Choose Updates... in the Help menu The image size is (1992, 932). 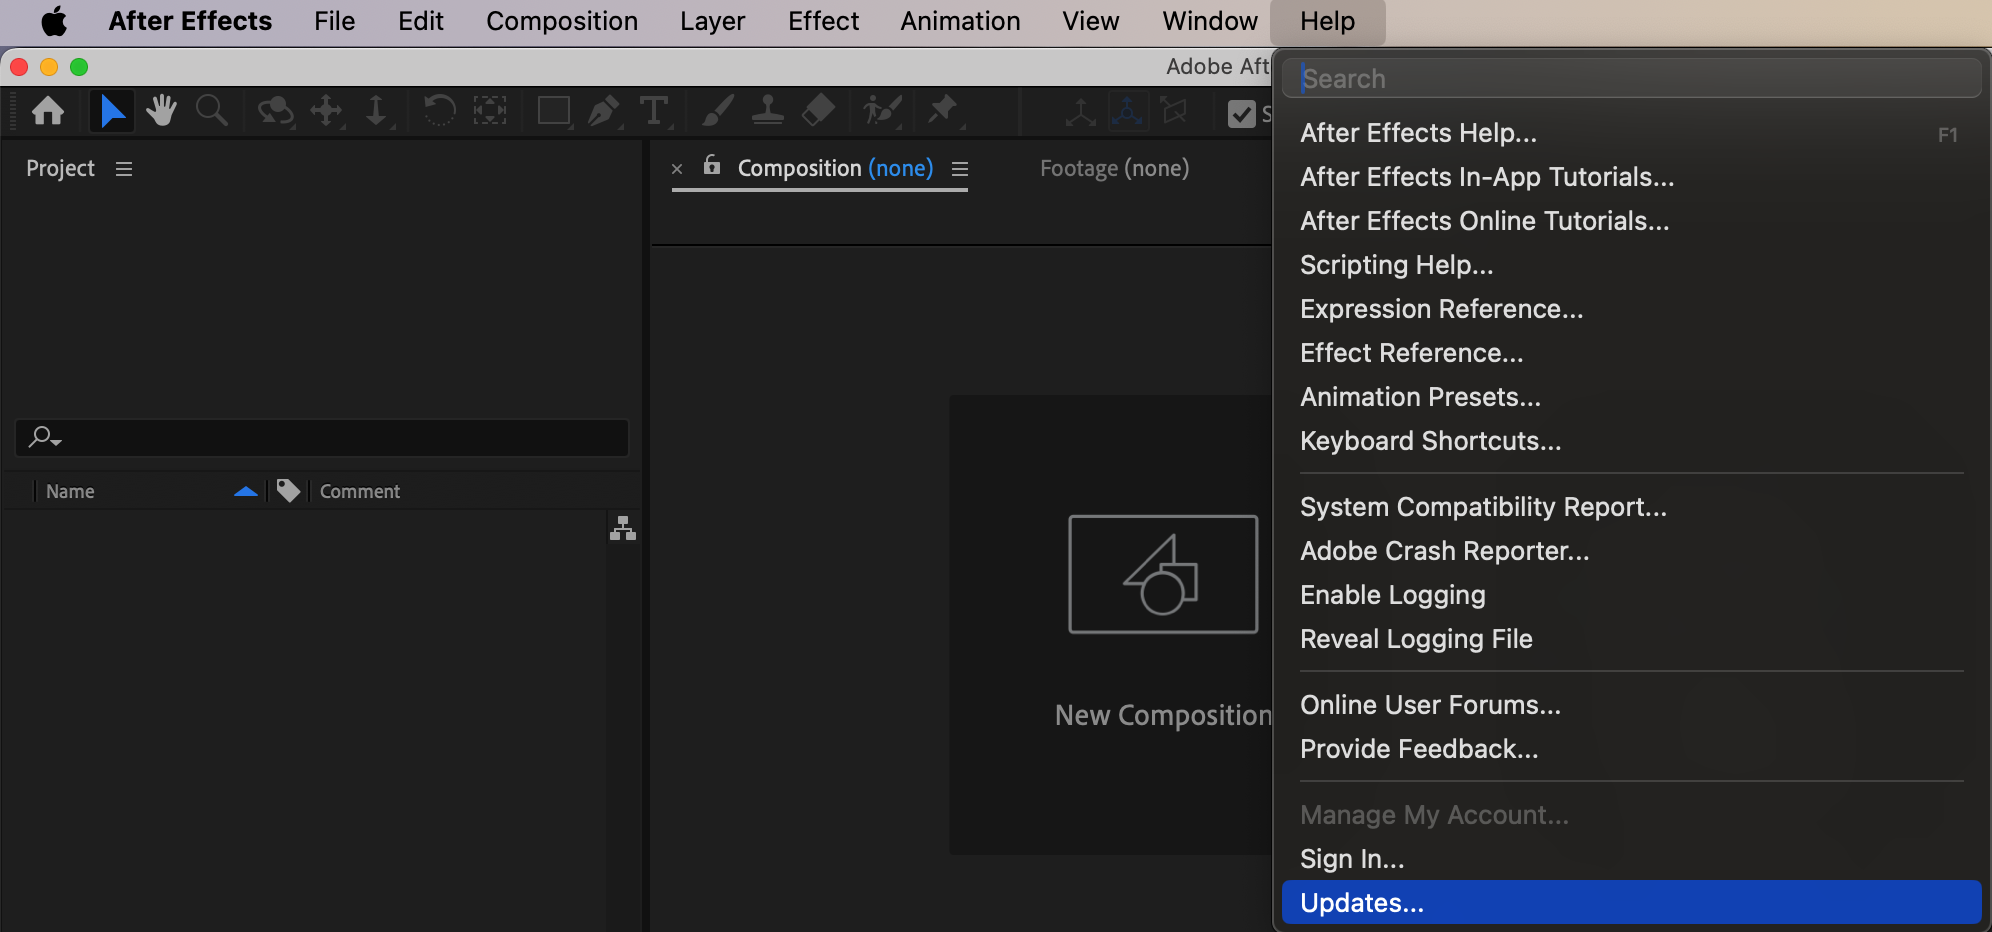point(1361,903)
